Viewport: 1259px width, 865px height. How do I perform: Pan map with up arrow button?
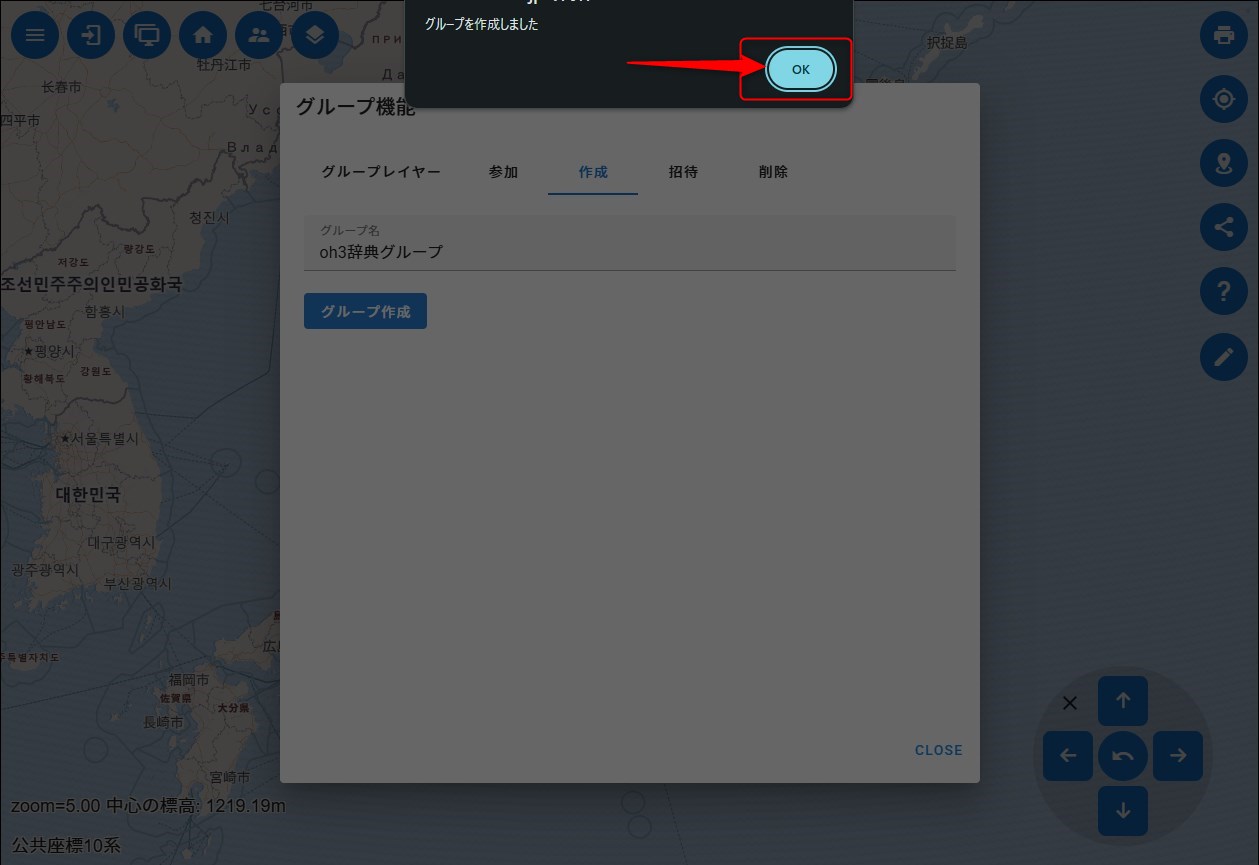pos(1122,701)
